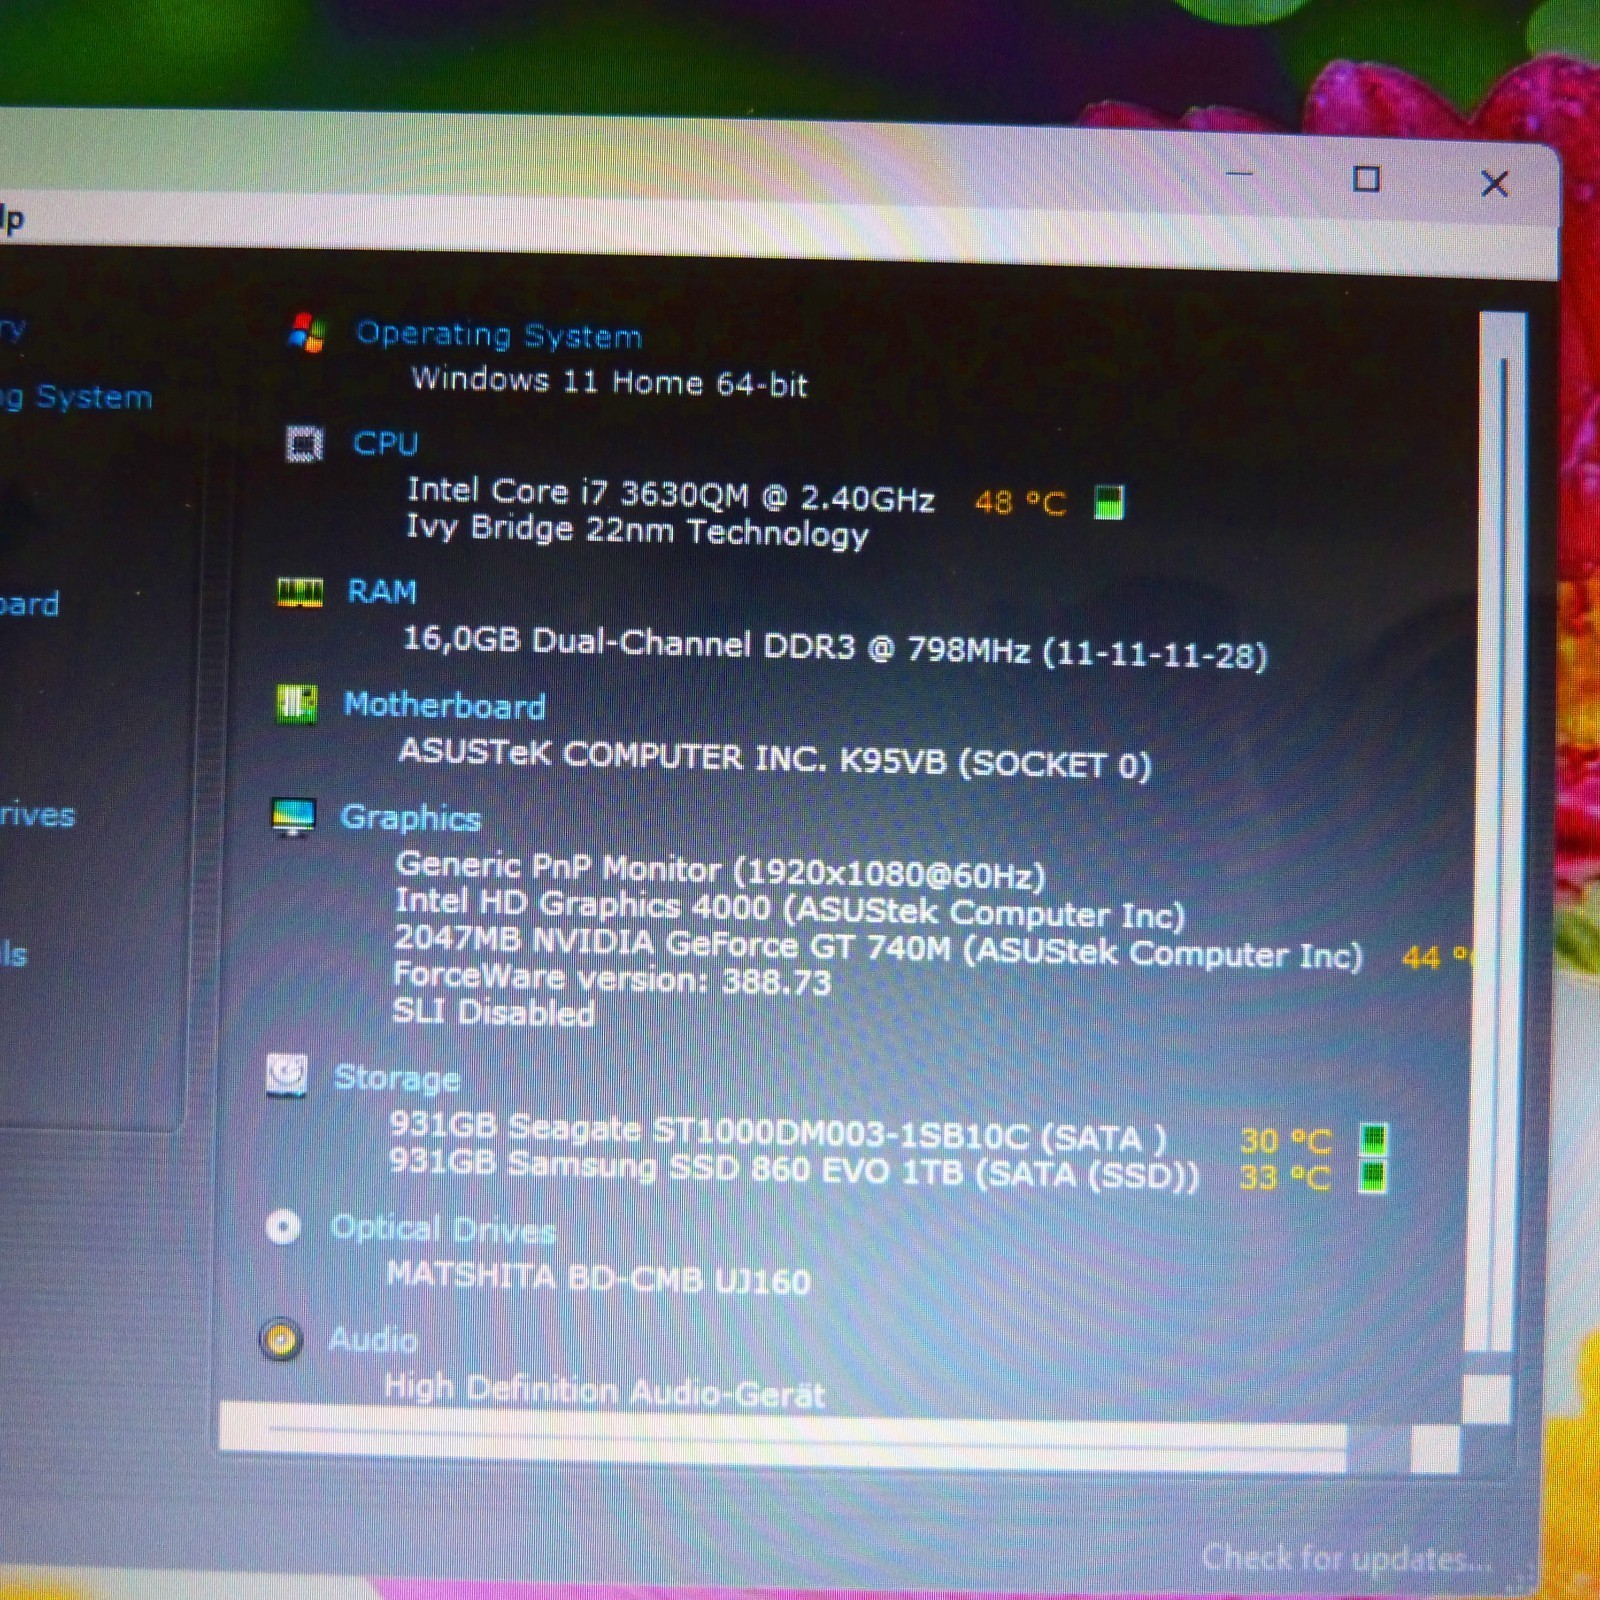This screenshot has width=1600, height=1600.
Task: Open the Audio section heading
Action: 373,1340
